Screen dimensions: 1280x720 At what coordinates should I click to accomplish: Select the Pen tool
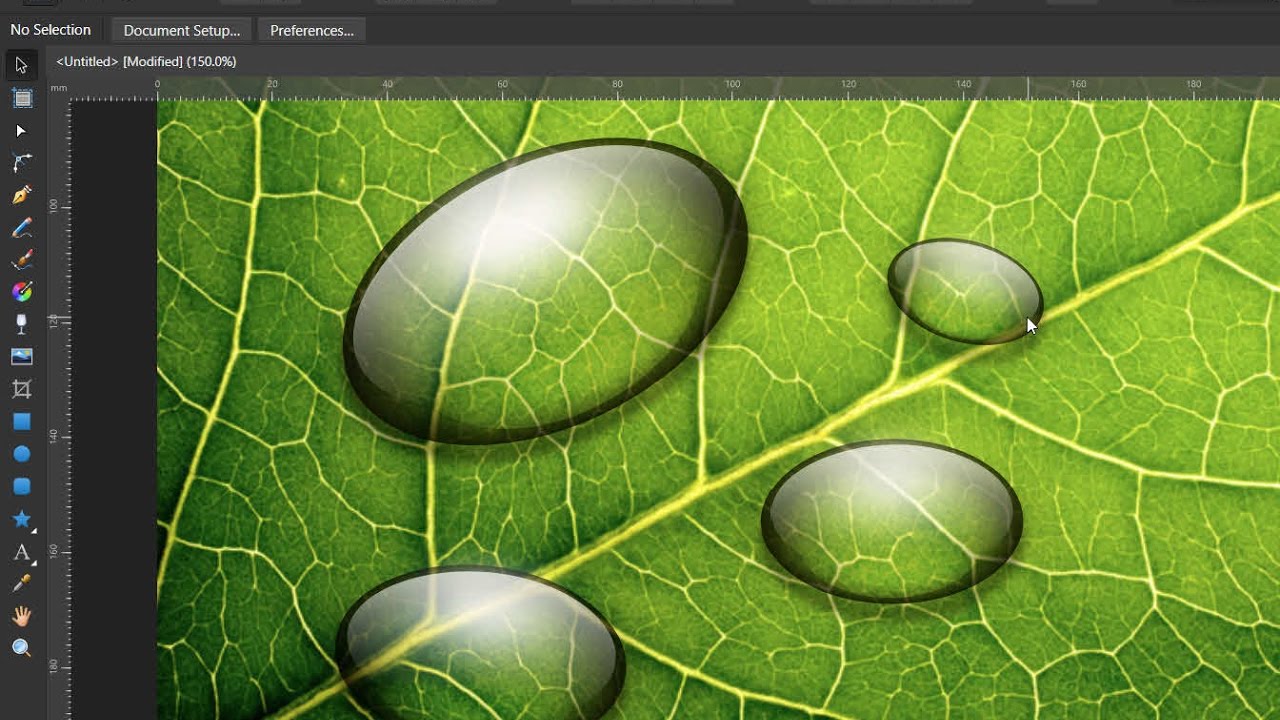(x=21, y=195)
